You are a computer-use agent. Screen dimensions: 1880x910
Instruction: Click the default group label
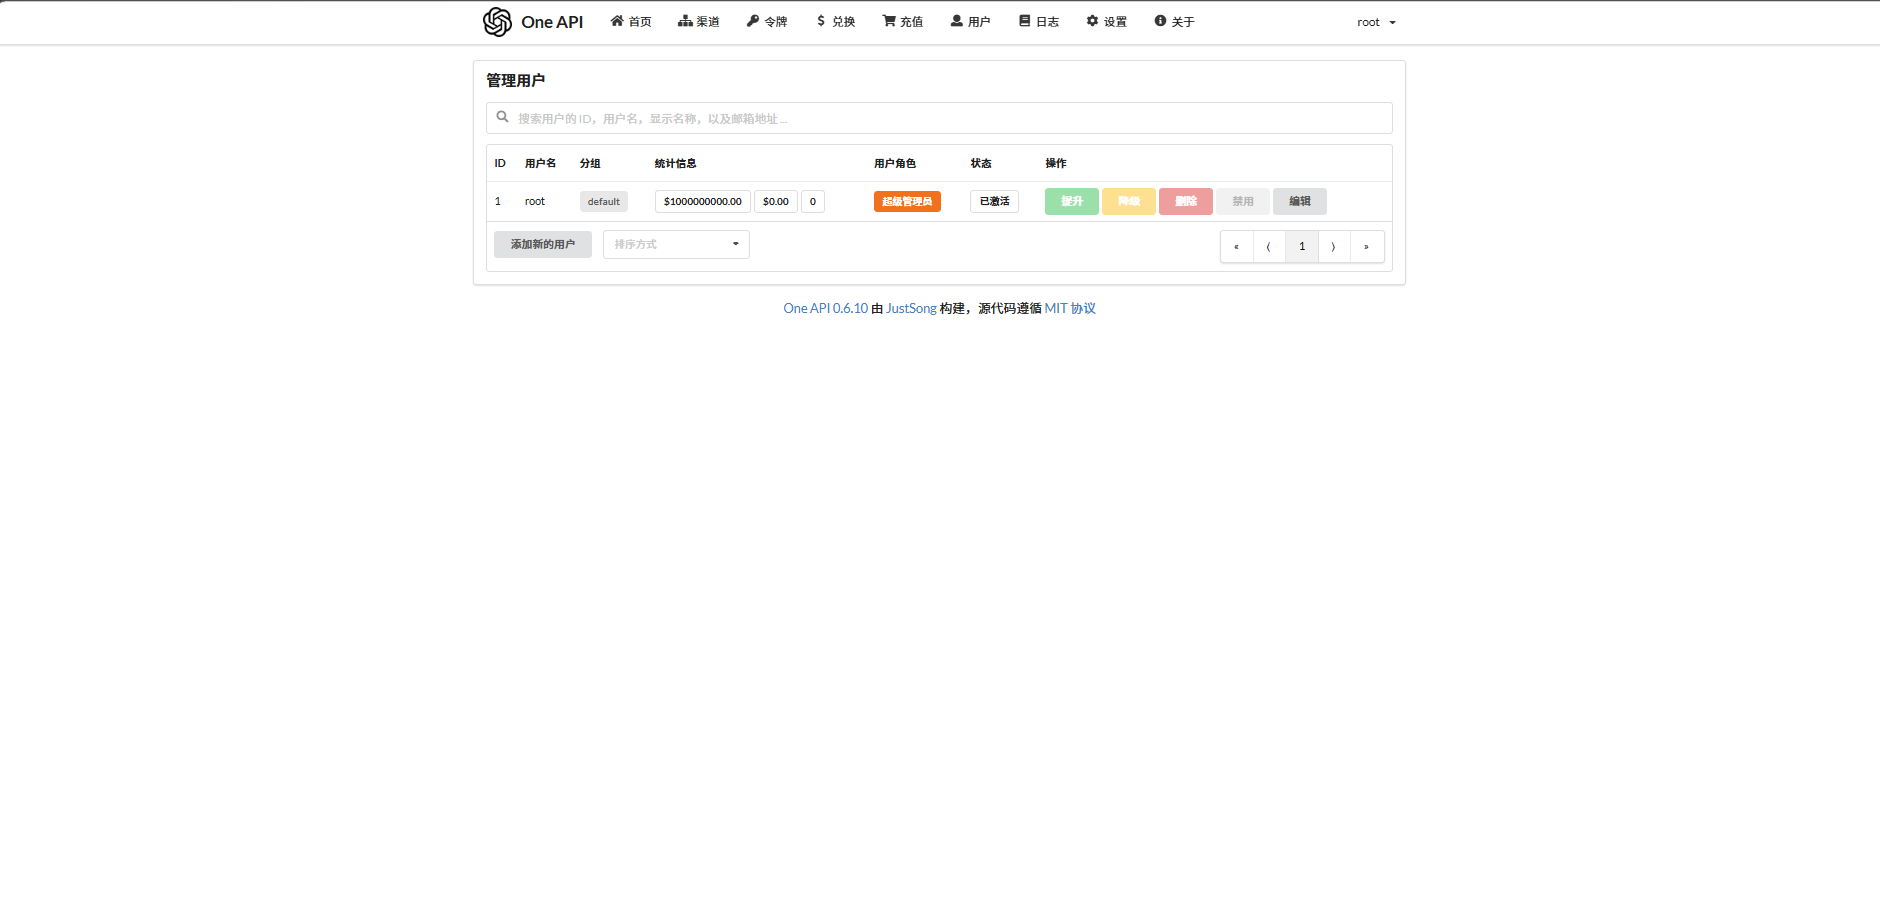pyautogui.click(x=604, y=202)
